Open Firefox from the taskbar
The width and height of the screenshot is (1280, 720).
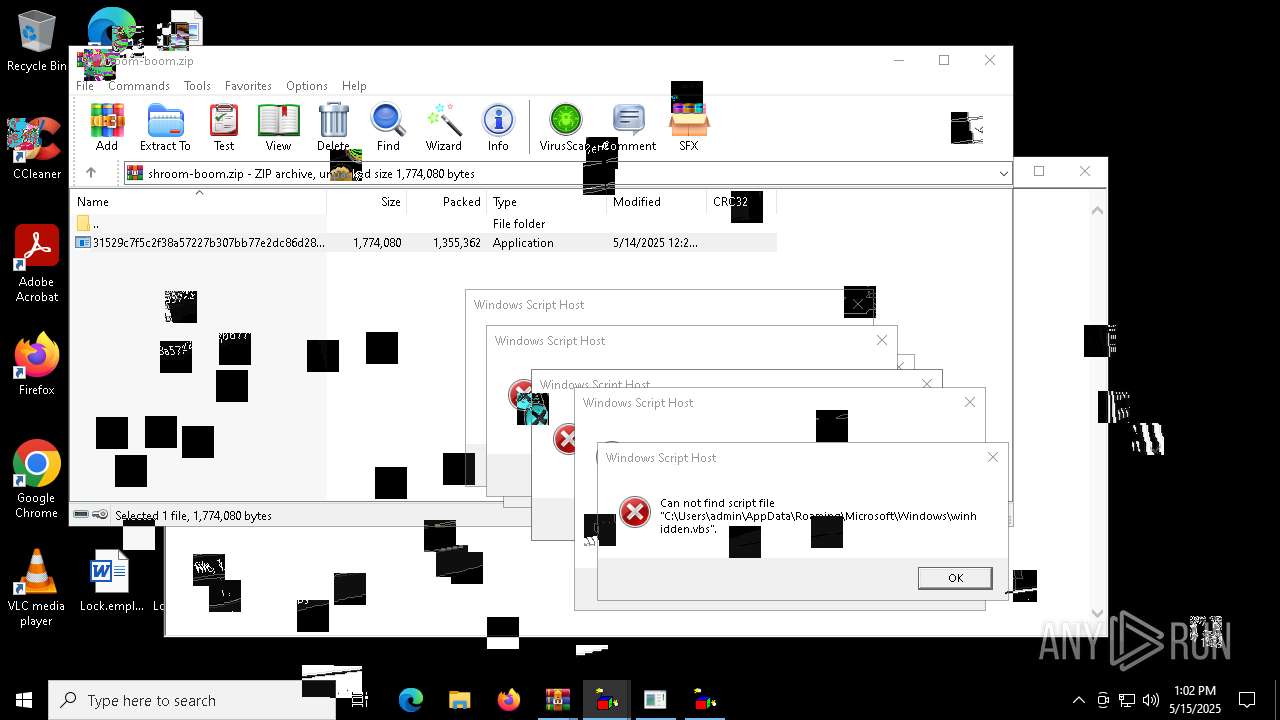click(509, 700)
